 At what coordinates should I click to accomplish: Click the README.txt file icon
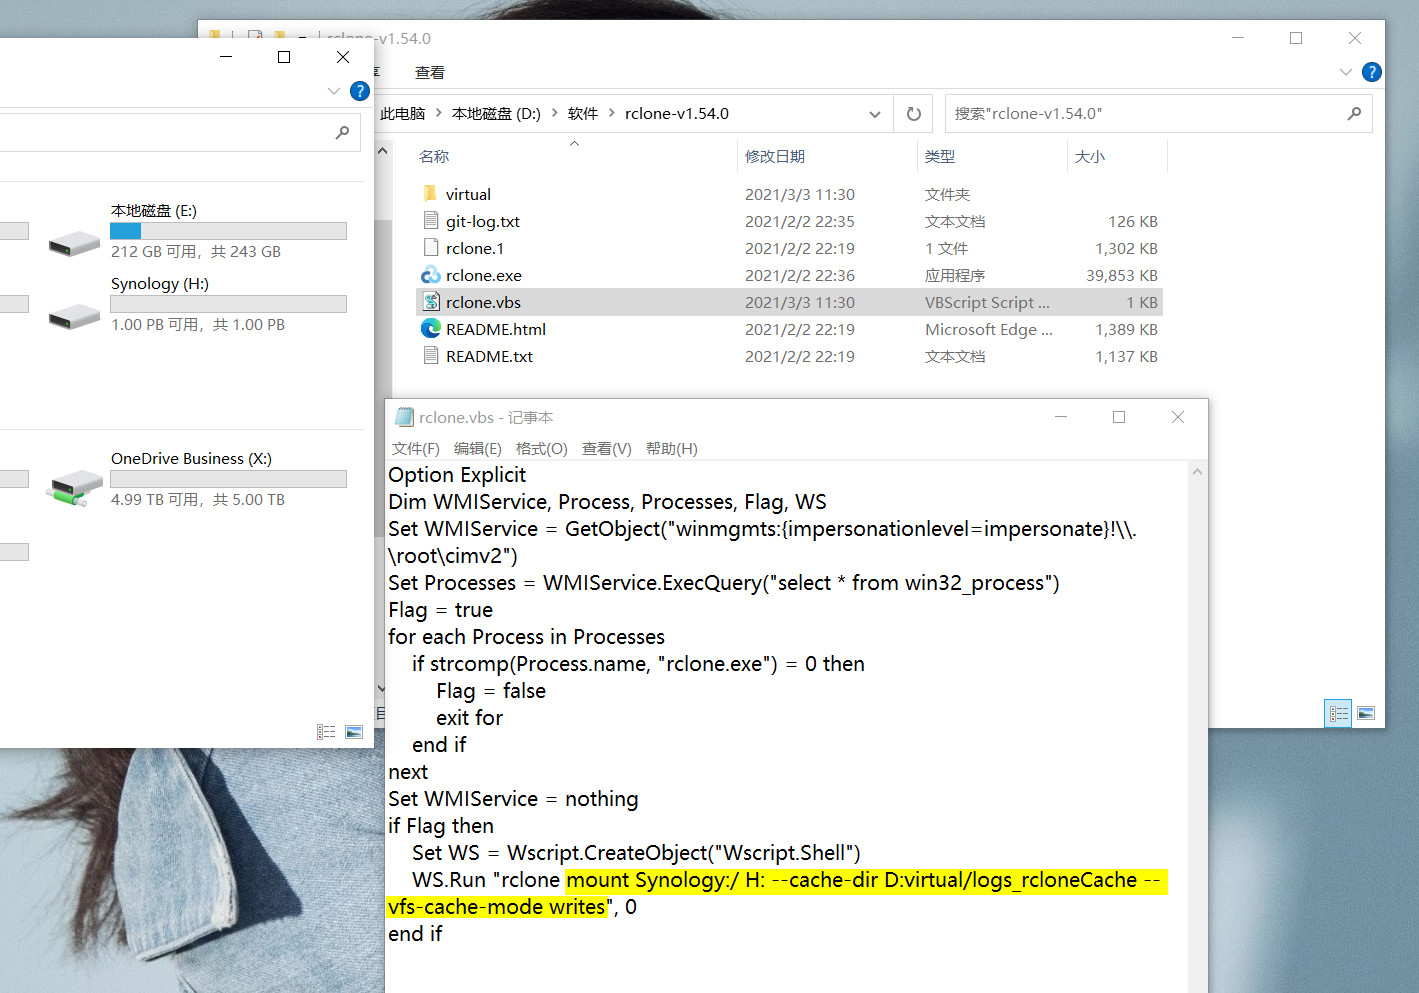pos(431,356)
